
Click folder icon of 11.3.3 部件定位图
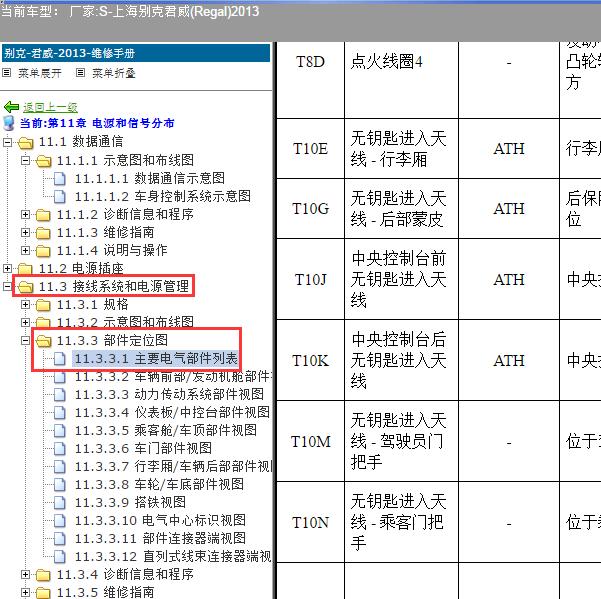(x=43, y=341)
